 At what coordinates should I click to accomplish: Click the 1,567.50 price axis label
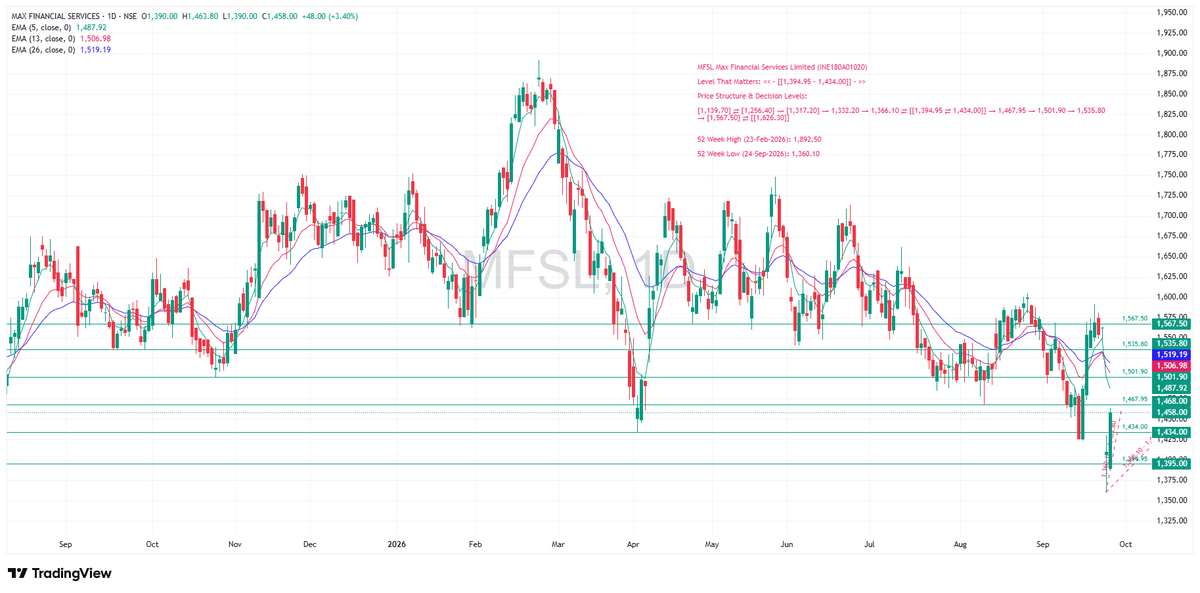[x=1171, y=324]
